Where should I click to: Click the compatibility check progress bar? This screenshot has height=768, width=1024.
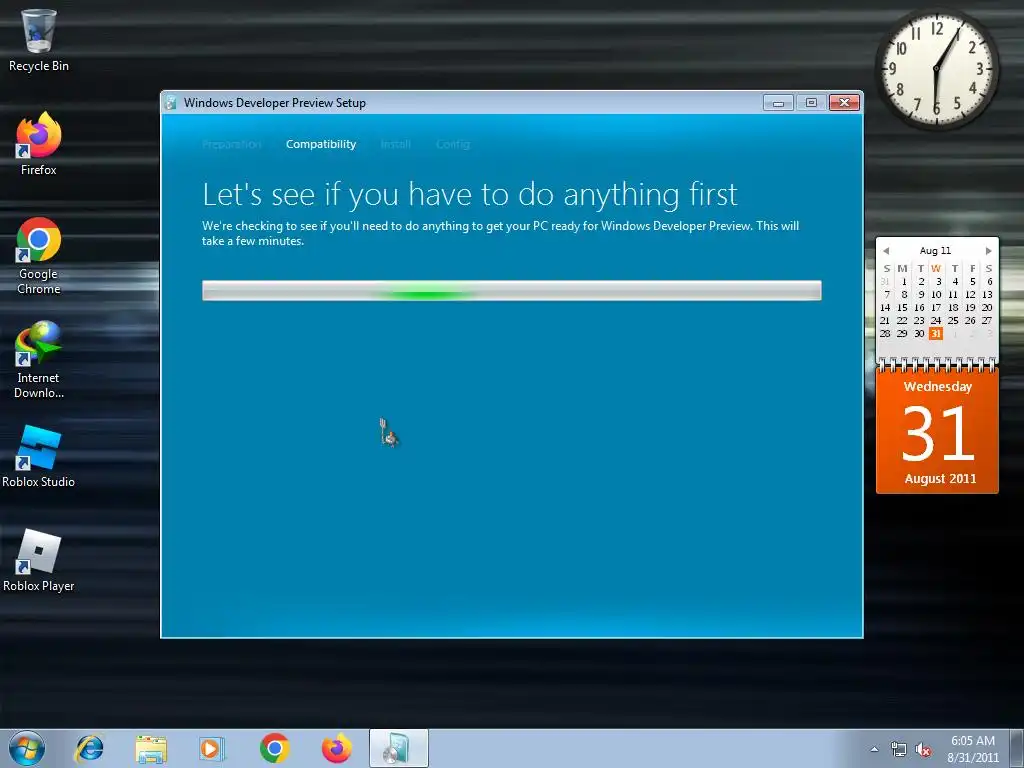click(x=511, y=291)
